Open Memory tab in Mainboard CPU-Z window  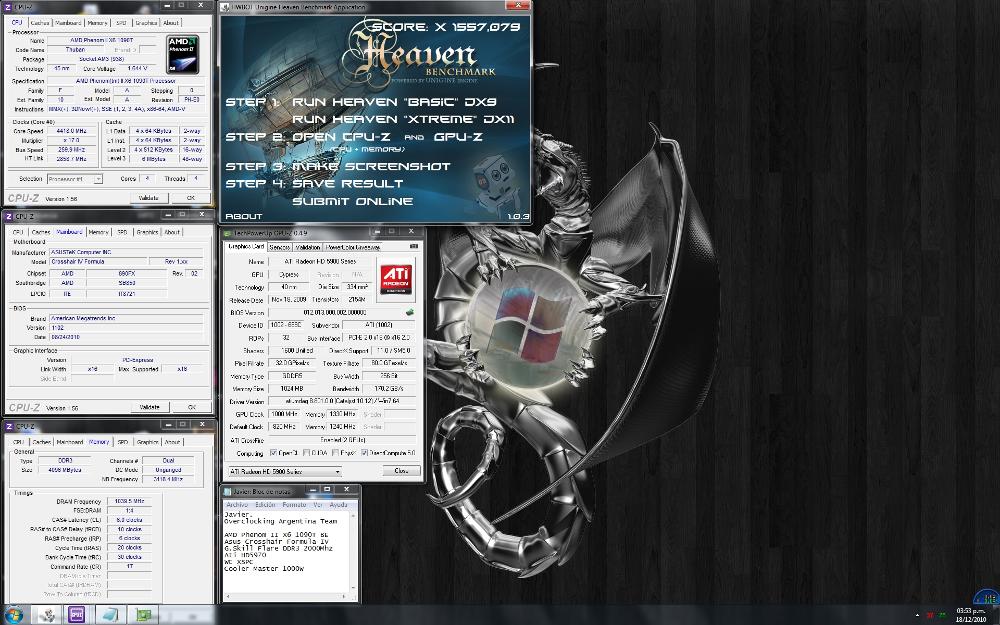98,232
